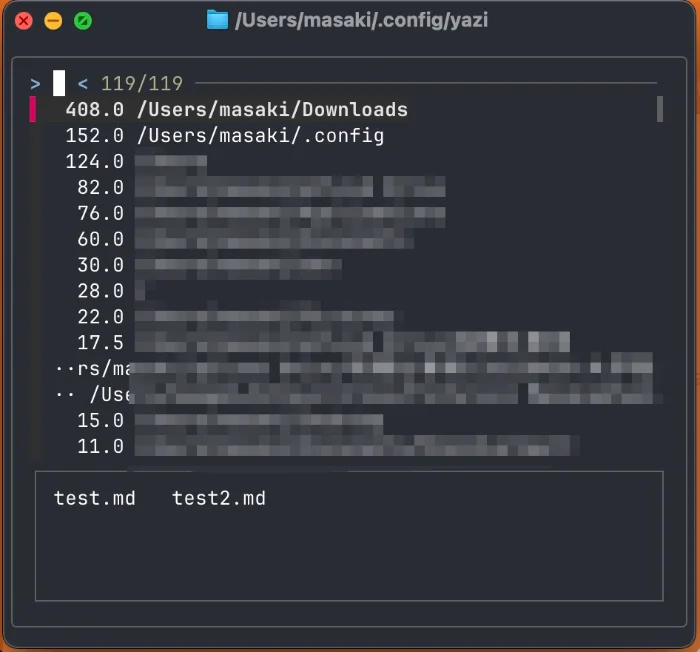700x652 pixels.
Task: Click the yellow minimize window button
Action: (53, 20)
